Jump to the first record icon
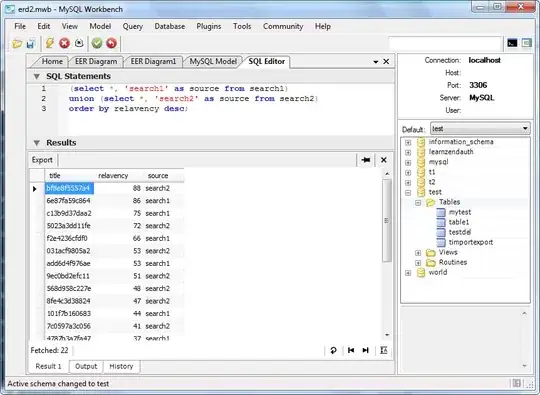Viewport: 540px width, 395px height. (x=351, y=351)
